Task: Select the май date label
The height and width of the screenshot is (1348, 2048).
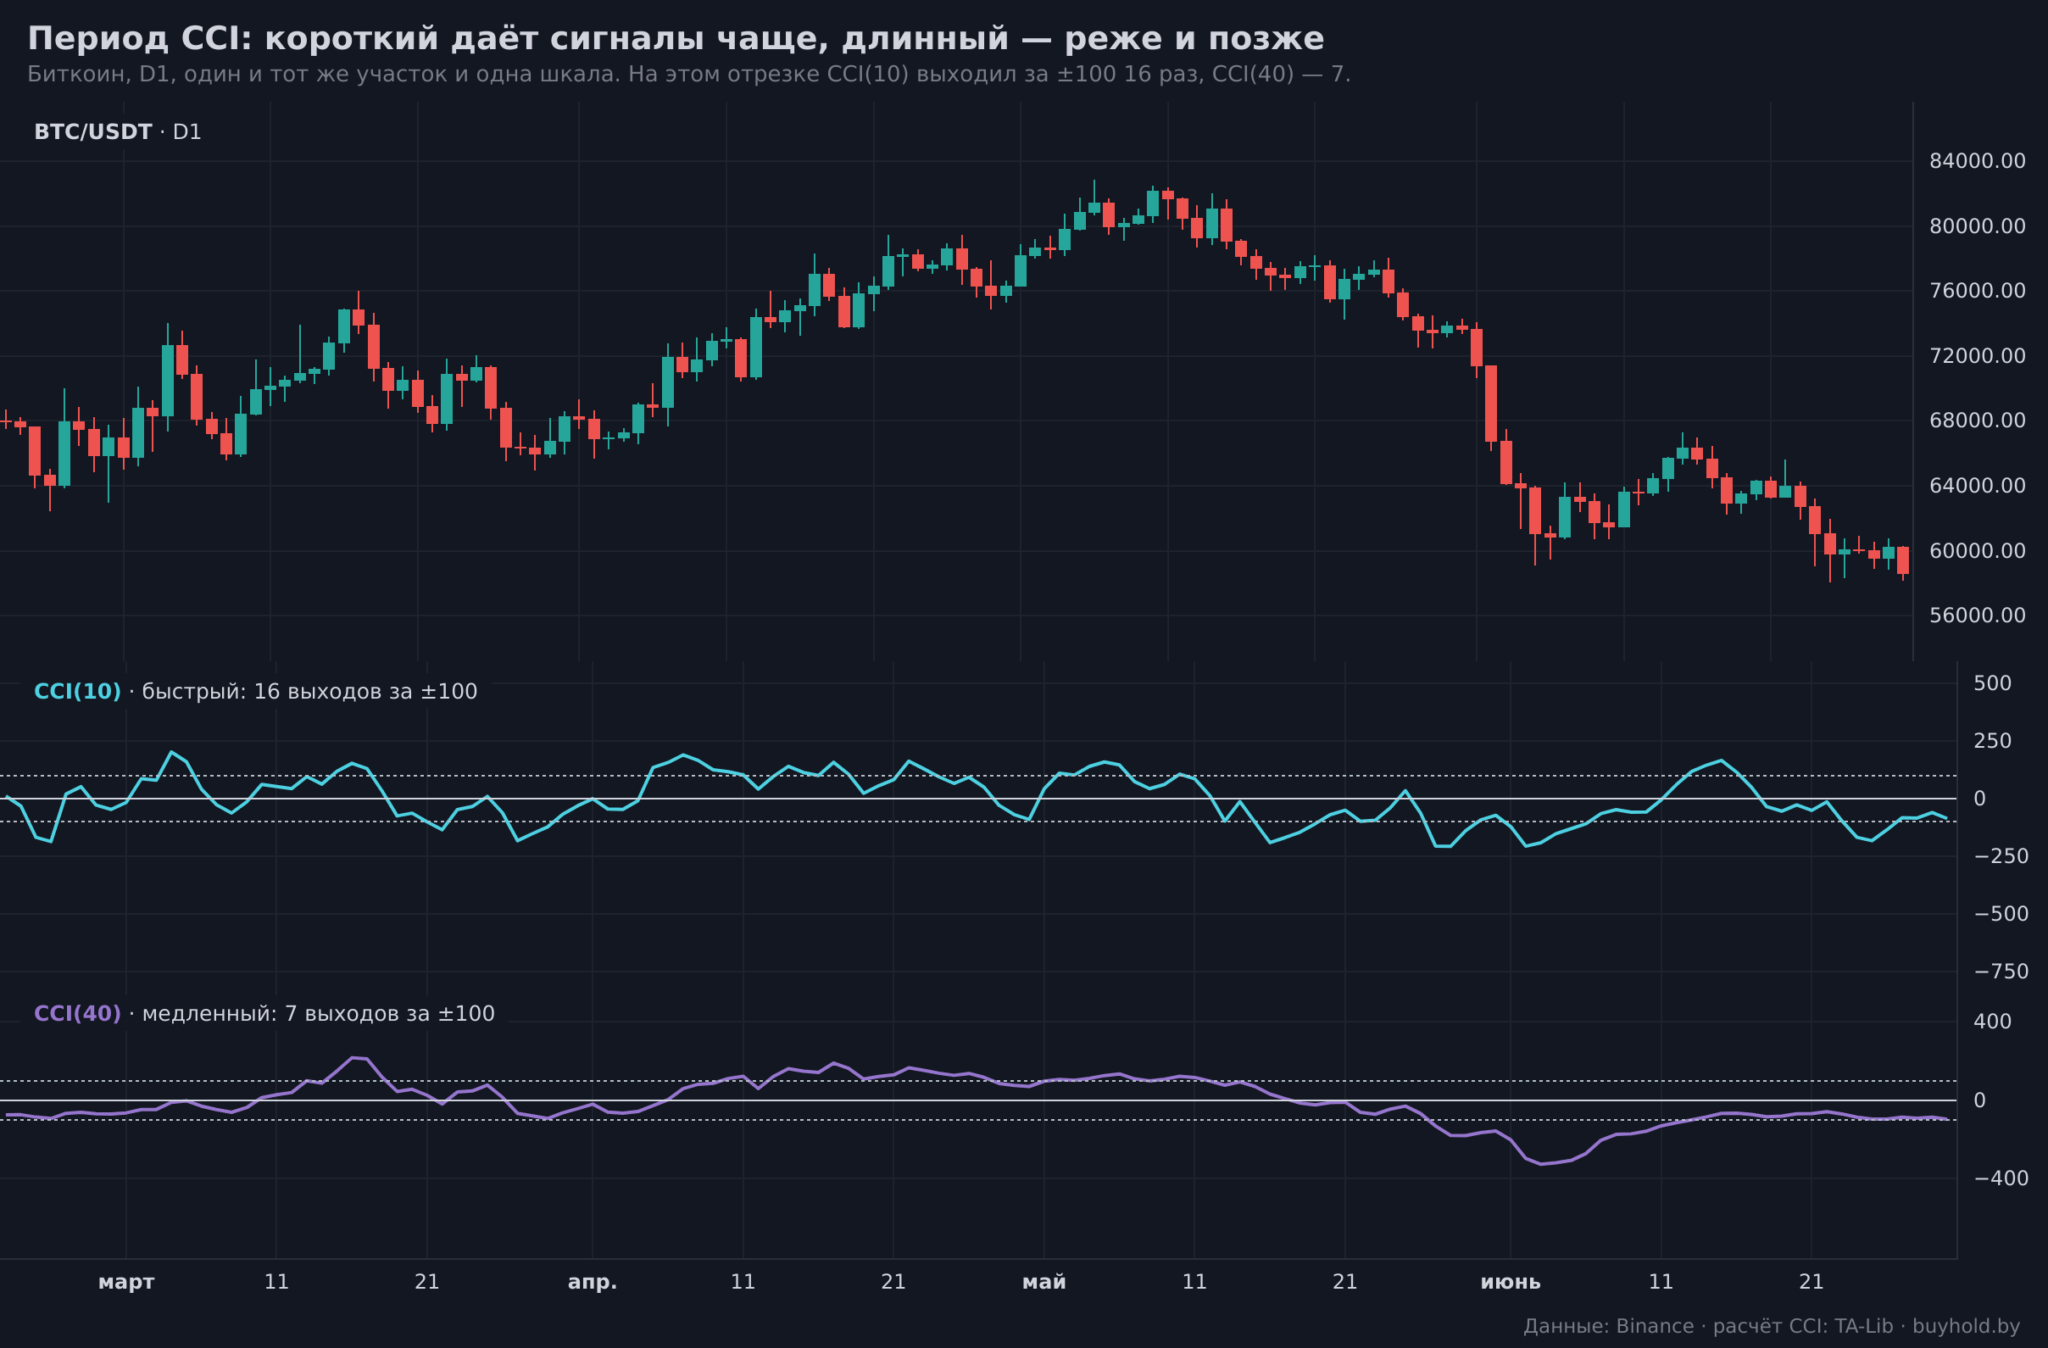Action: click(1044, 1282)
